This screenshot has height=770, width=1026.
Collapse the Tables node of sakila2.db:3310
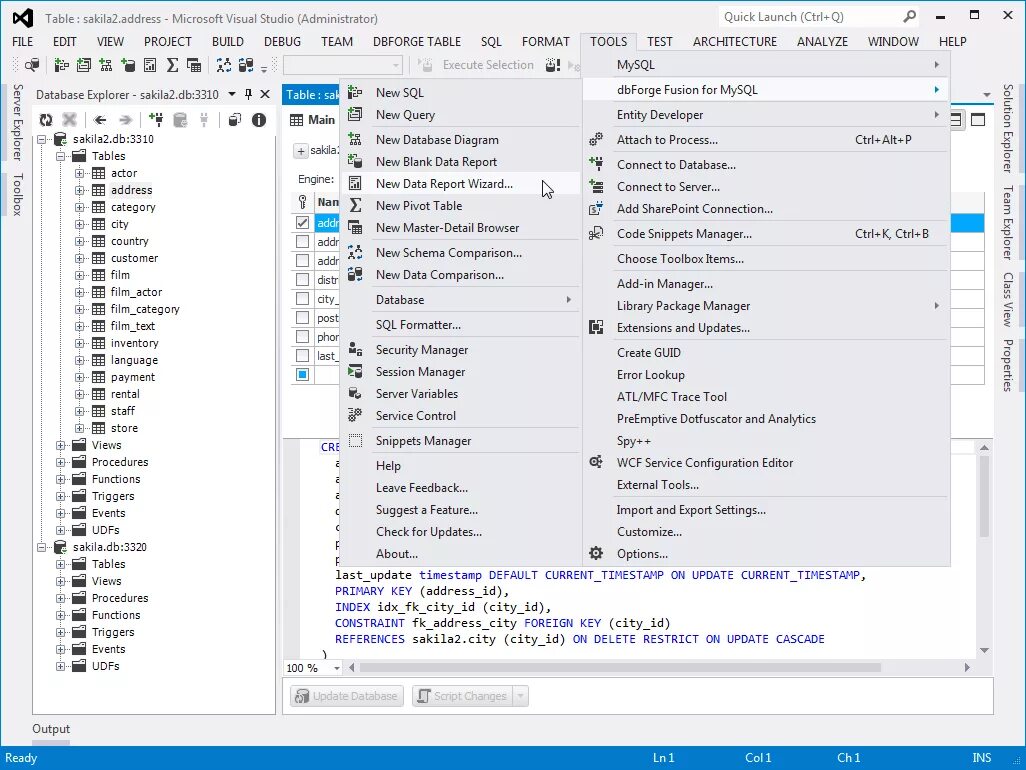point(60,155)
